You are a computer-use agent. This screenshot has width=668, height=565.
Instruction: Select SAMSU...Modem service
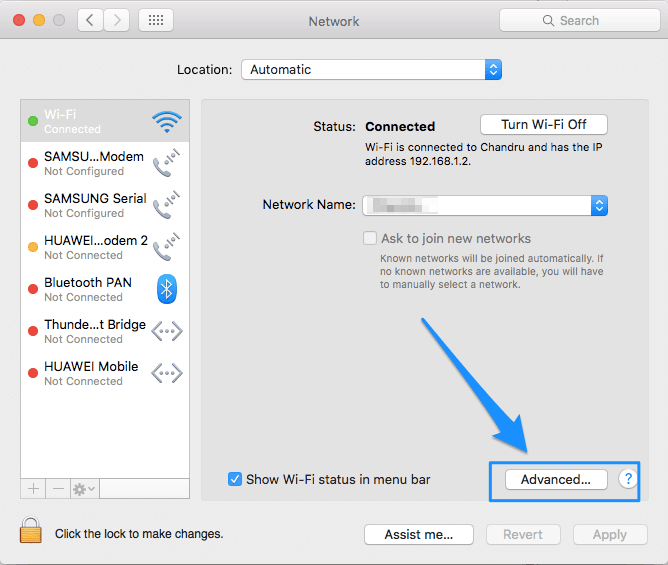(105, 163)
